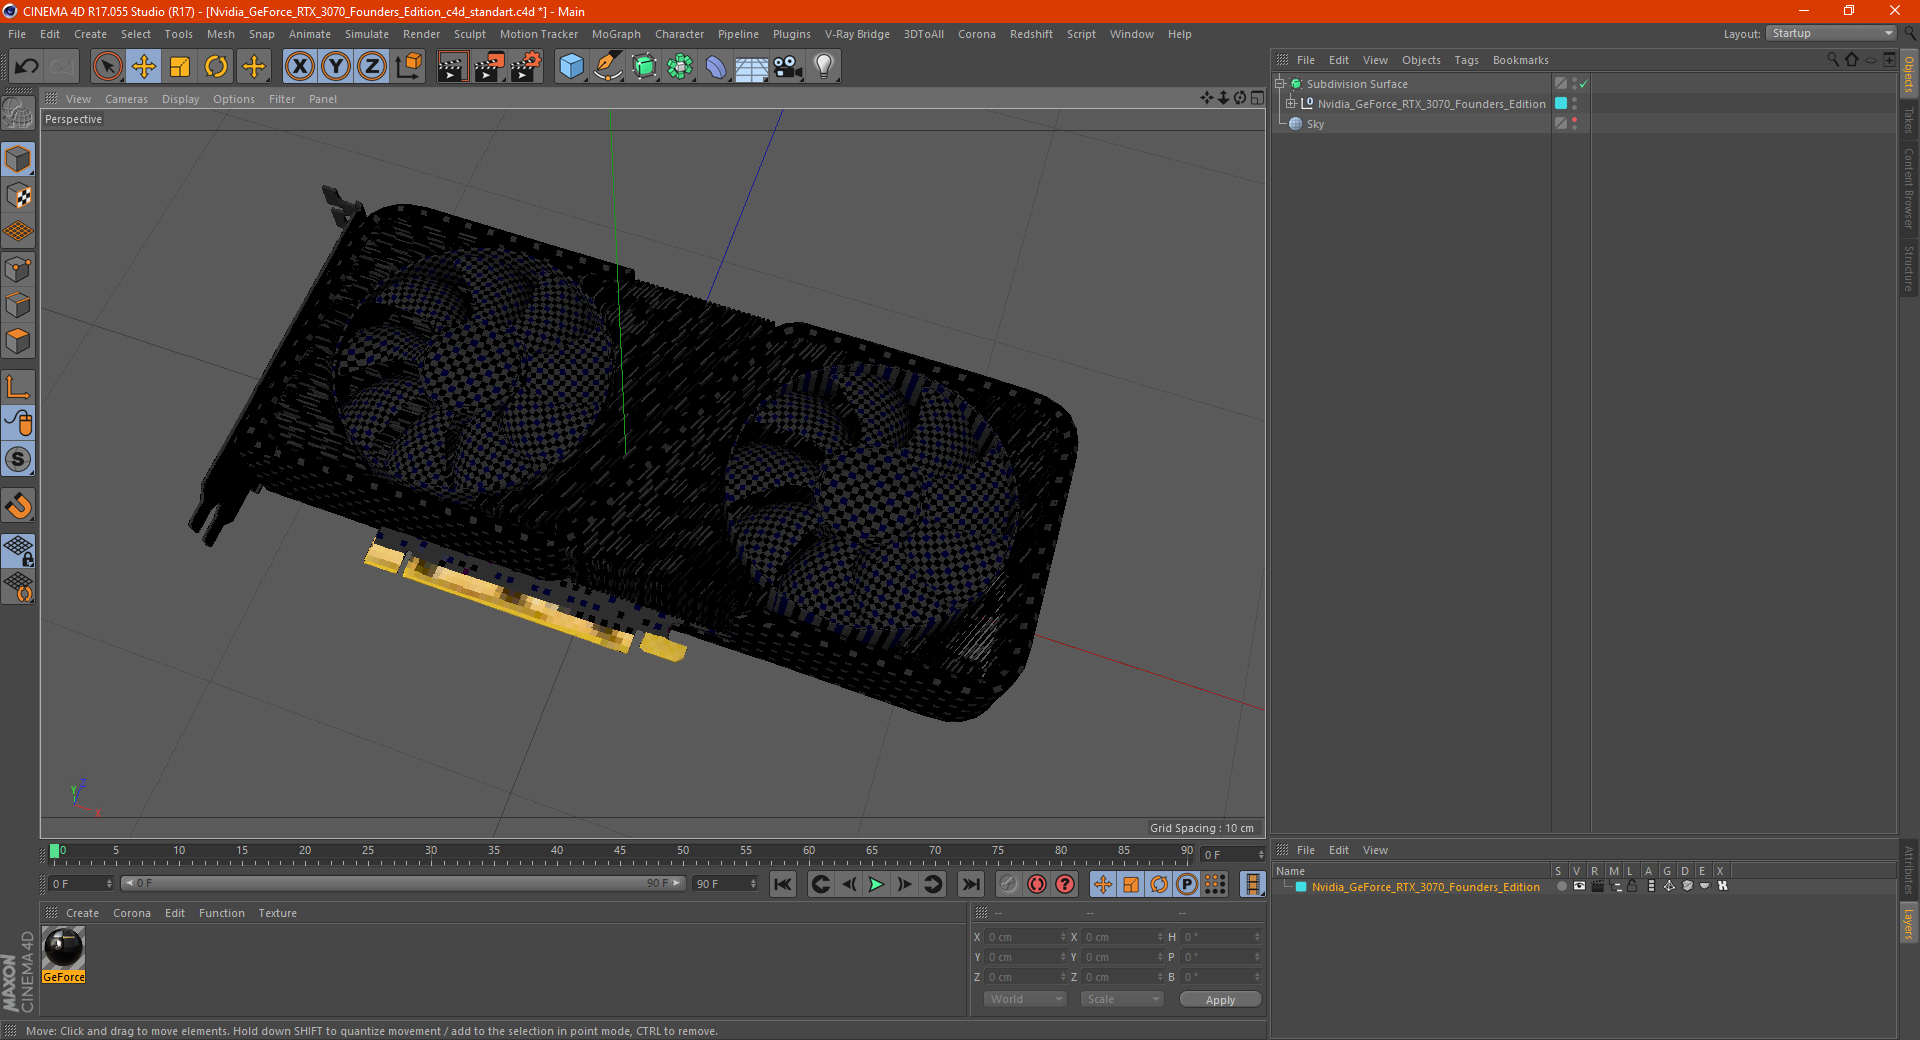Open the MoGraph menu
The image size is (1920, 1040).
pyautogui.click(x=616, y=34)
